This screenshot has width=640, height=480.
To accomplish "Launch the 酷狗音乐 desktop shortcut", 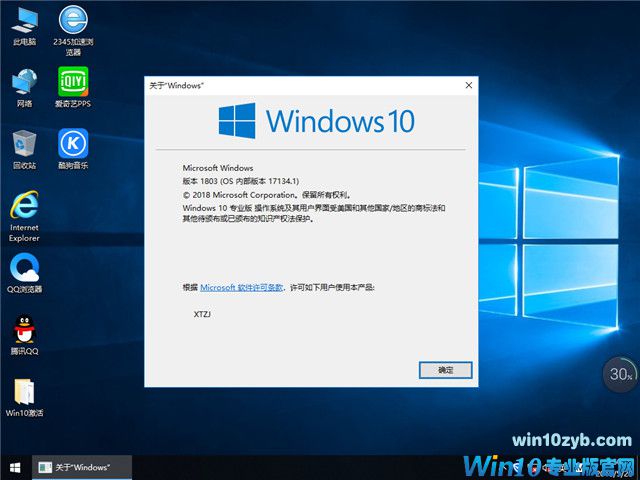I will click(73, 149).
